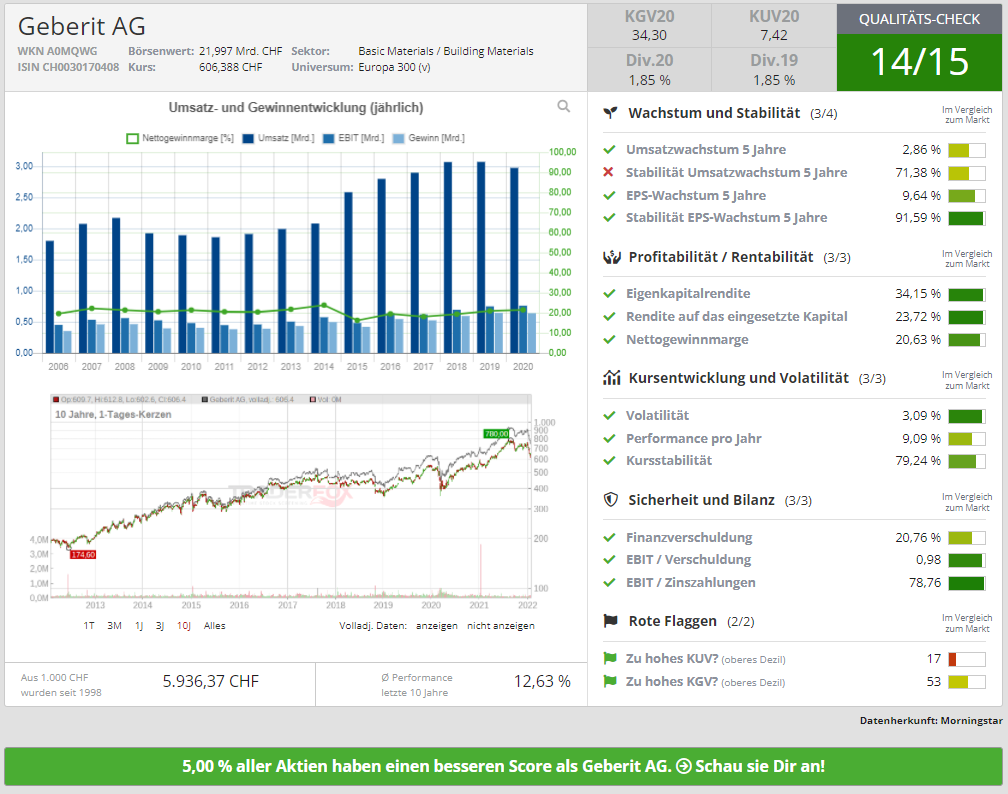Click the checkmark beside Rendite auf das eingesetzte Kapital

609,316
